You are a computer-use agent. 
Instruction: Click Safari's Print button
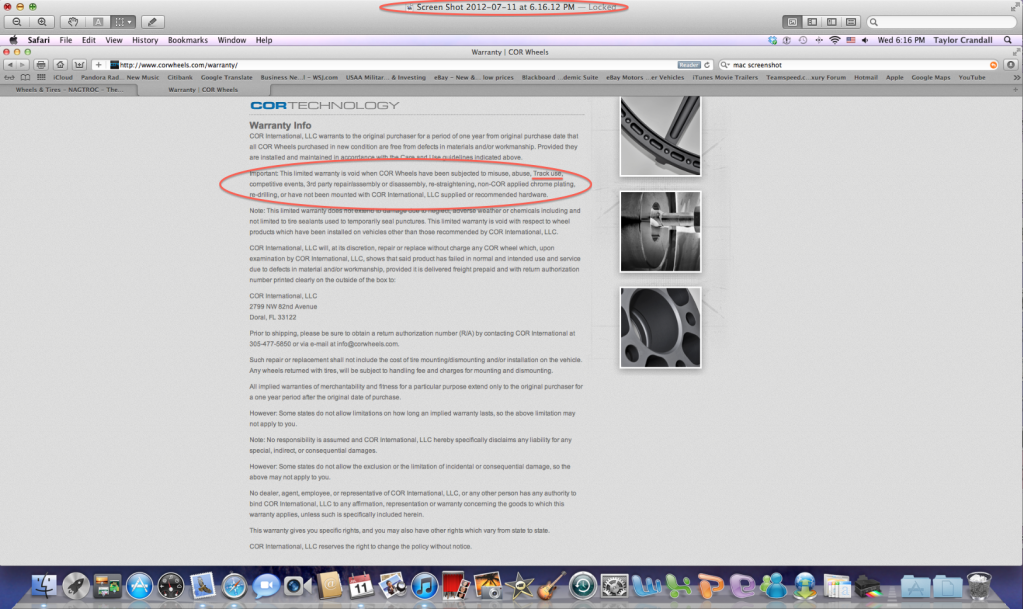click(x=41, y=65)
